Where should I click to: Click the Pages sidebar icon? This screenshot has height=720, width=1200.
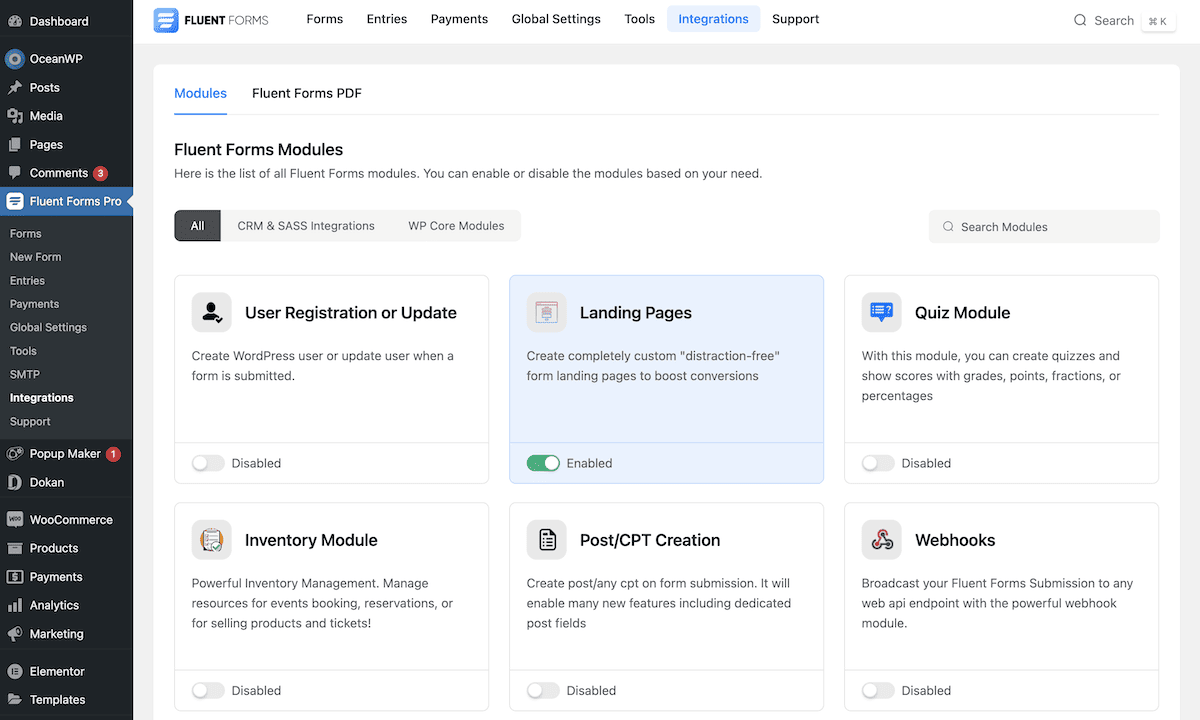[x=14, y=145]
